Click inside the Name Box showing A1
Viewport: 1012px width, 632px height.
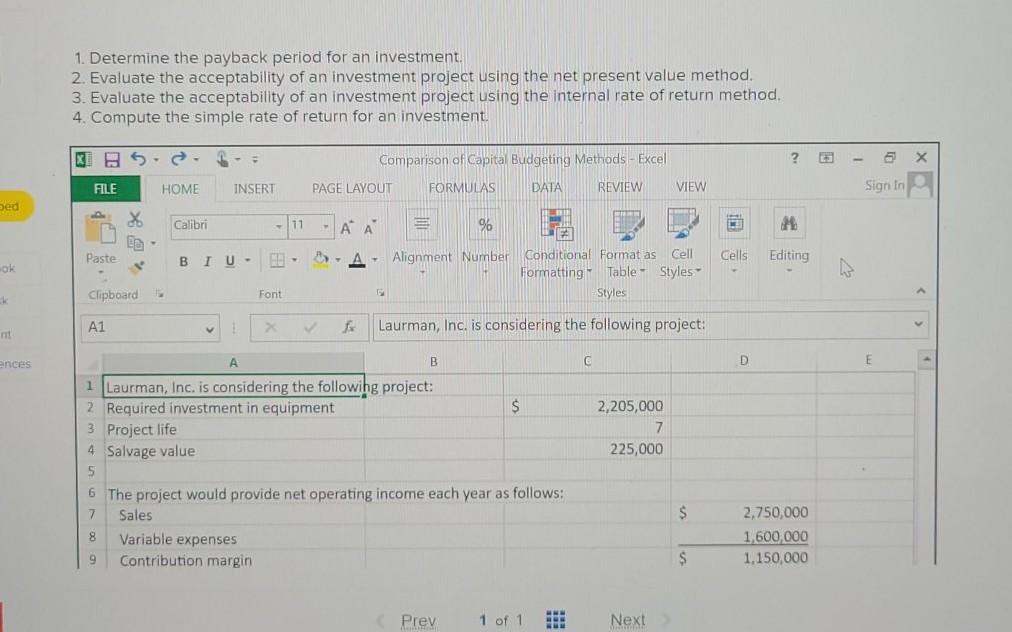[x=145, y=327]
